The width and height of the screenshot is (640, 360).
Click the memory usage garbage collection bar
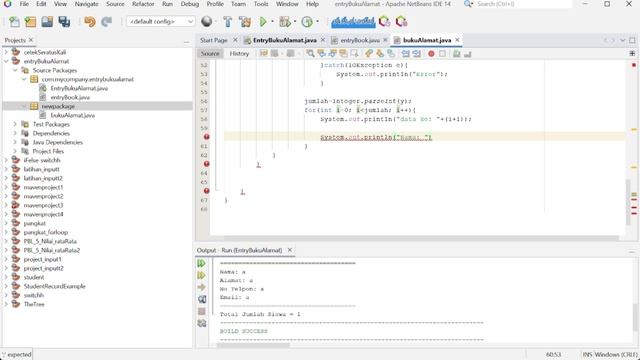353,22
